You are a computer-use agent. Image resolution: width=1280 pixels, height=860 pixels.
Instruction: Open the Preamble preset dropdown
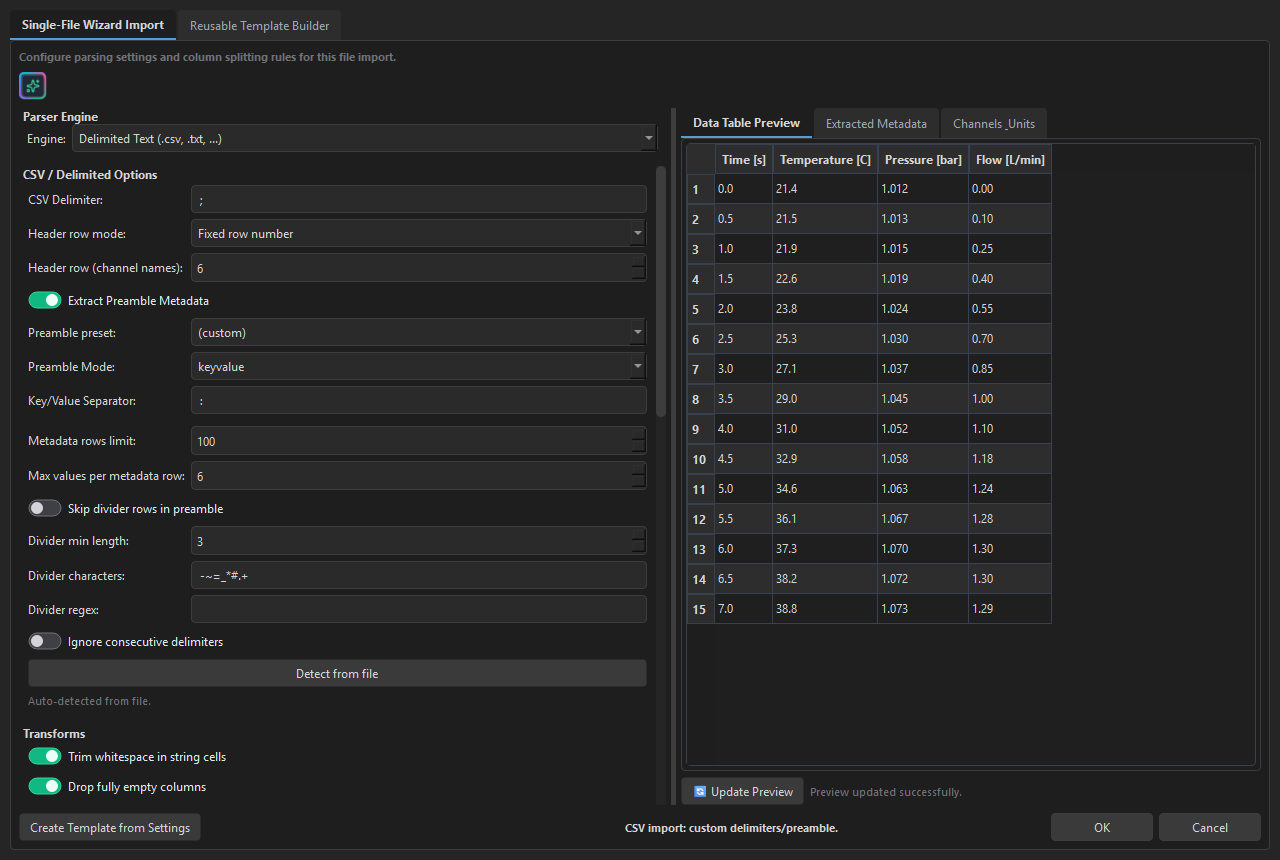click(x=418, y=332)
